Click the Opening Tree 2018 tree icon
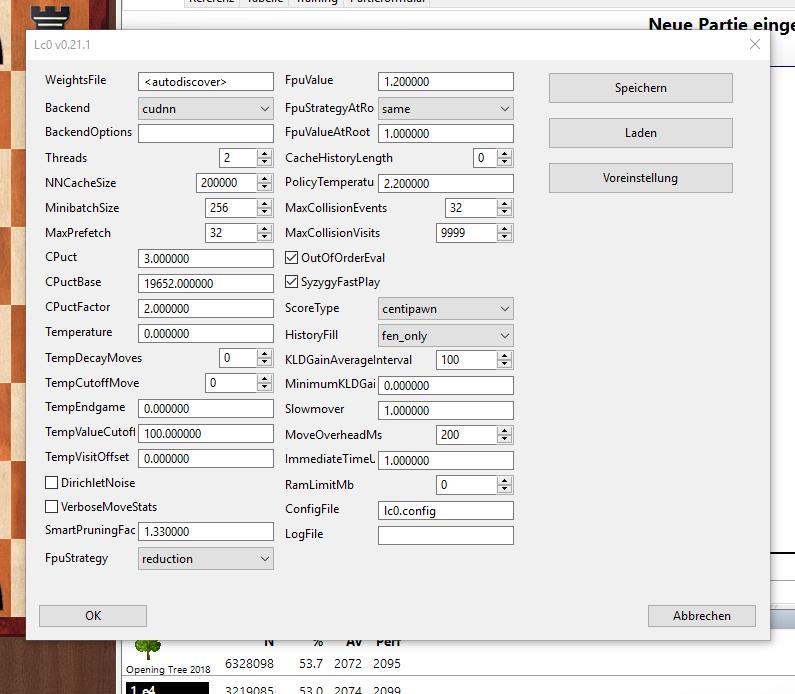795x694 pixels. tap(148, 649)
